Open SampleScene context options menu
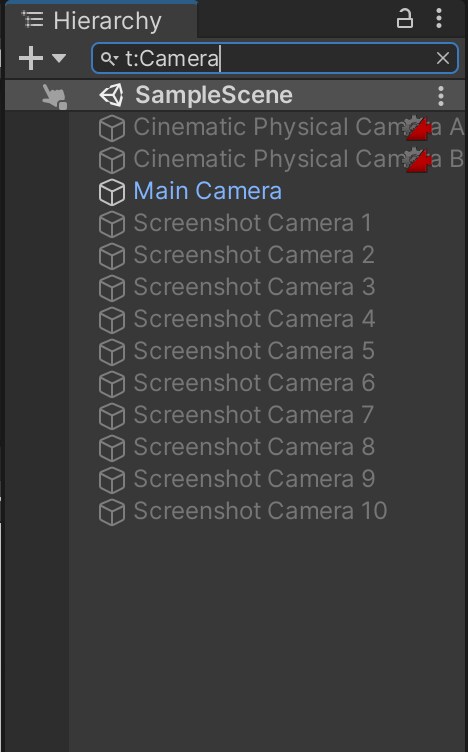The image size is (468, 752). pos(441,95)
